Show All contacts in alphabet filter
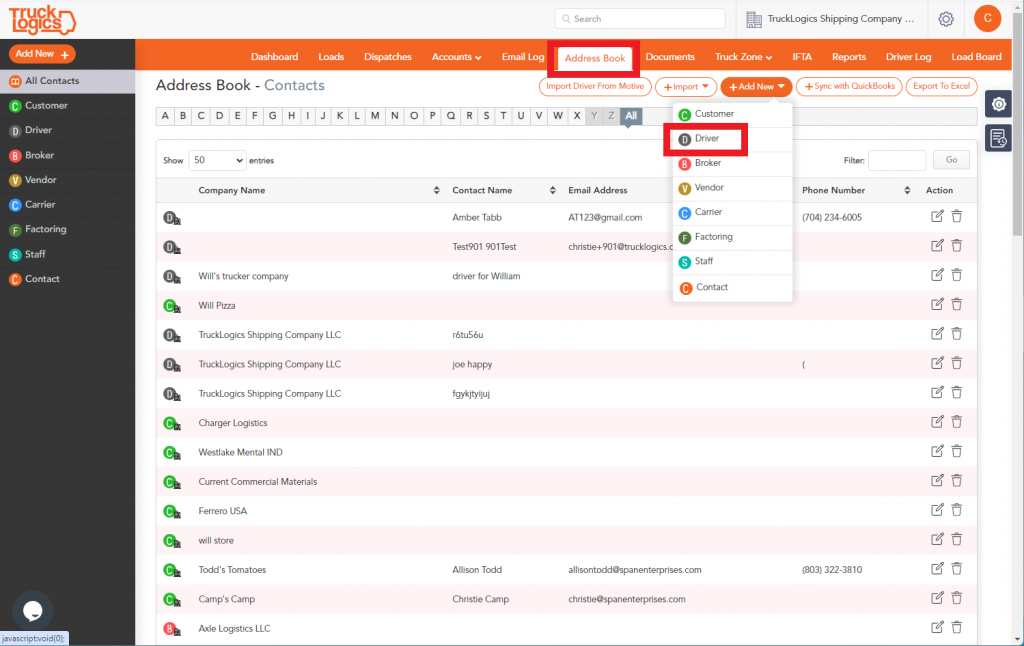The image size is (1024, 646). (631, 116)
